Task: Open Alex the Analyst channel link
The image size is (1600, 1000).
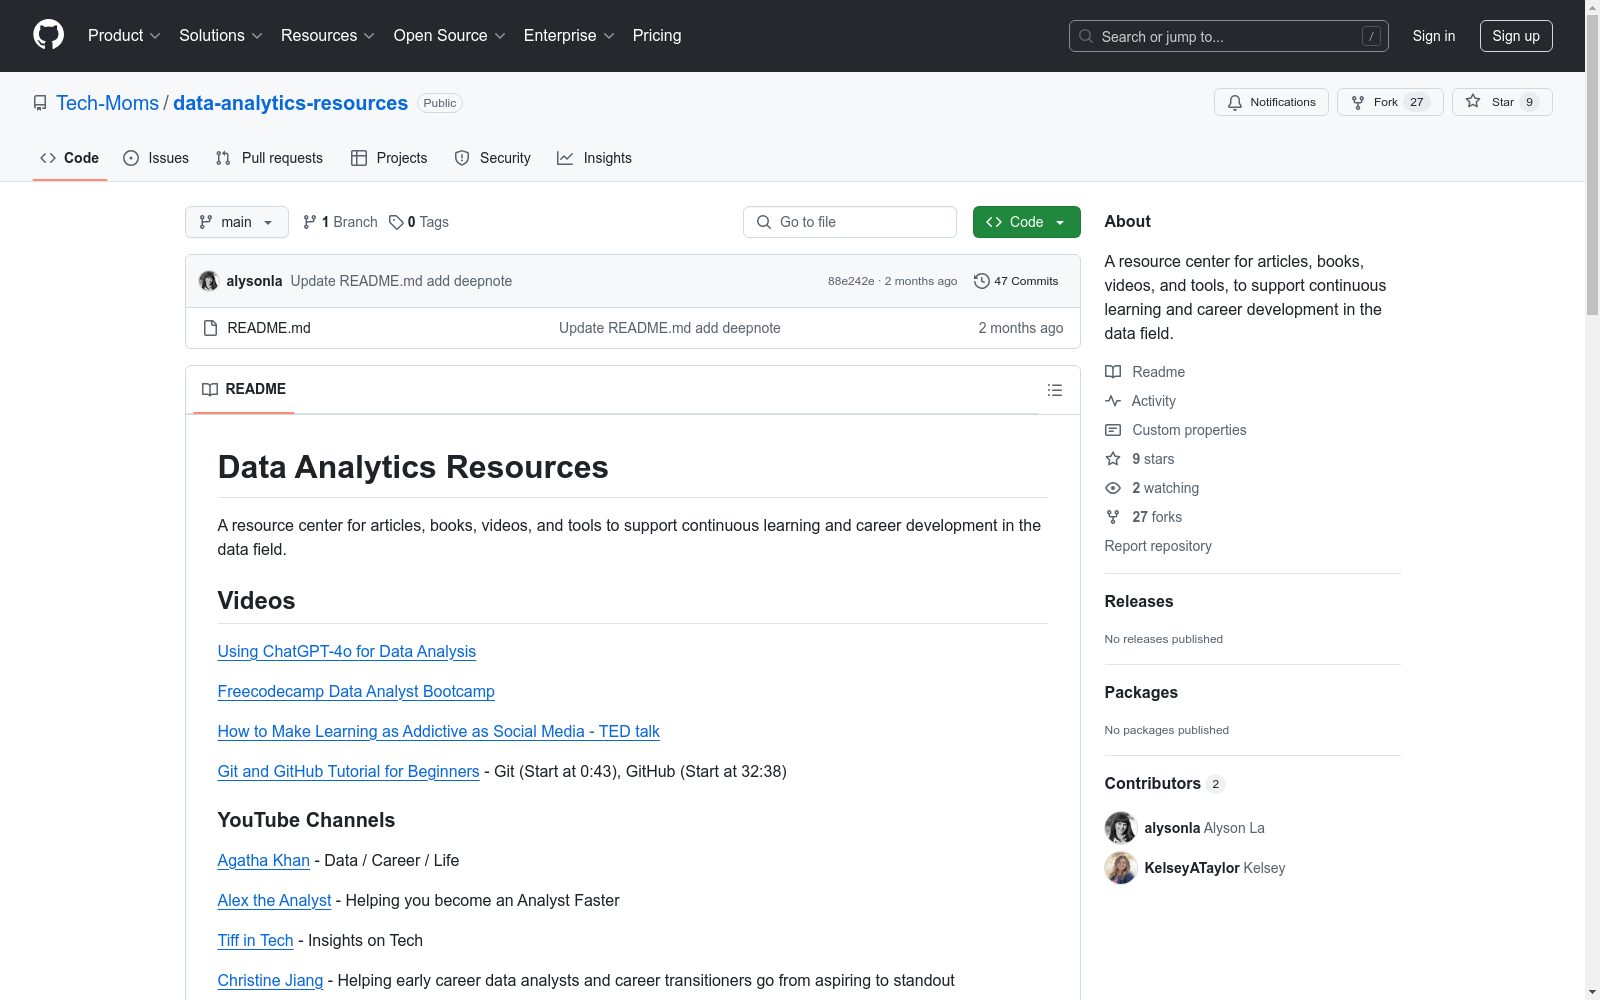Action: coord(274,901)
